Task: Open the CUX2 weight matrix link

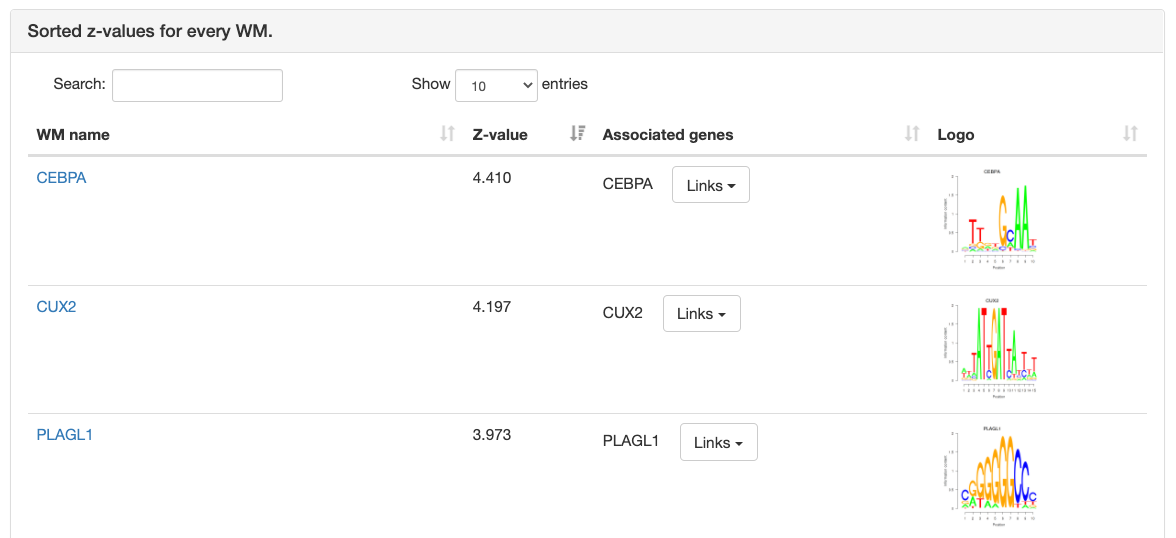Action: coord(56,307)
